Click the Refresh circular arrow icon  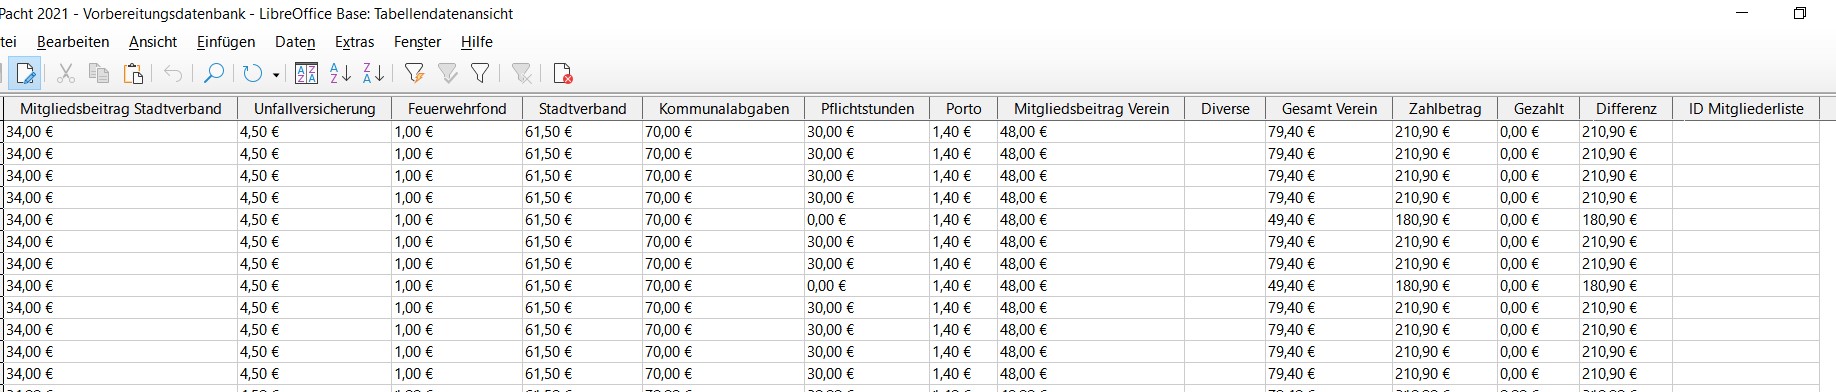(x=252, y=73)
